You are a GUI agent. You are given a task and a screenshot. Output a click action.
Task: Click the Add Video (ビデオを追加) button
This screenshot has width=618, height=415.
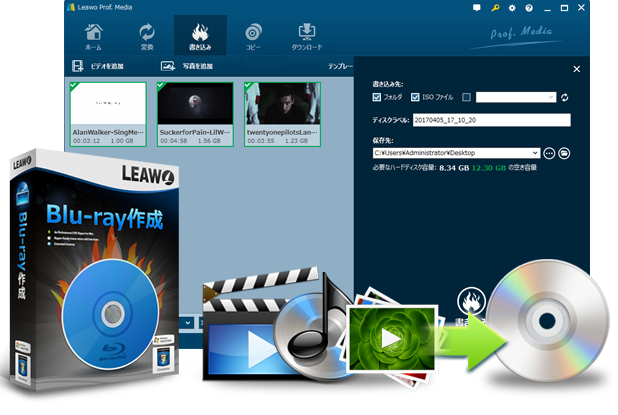[x=98, y=66]
